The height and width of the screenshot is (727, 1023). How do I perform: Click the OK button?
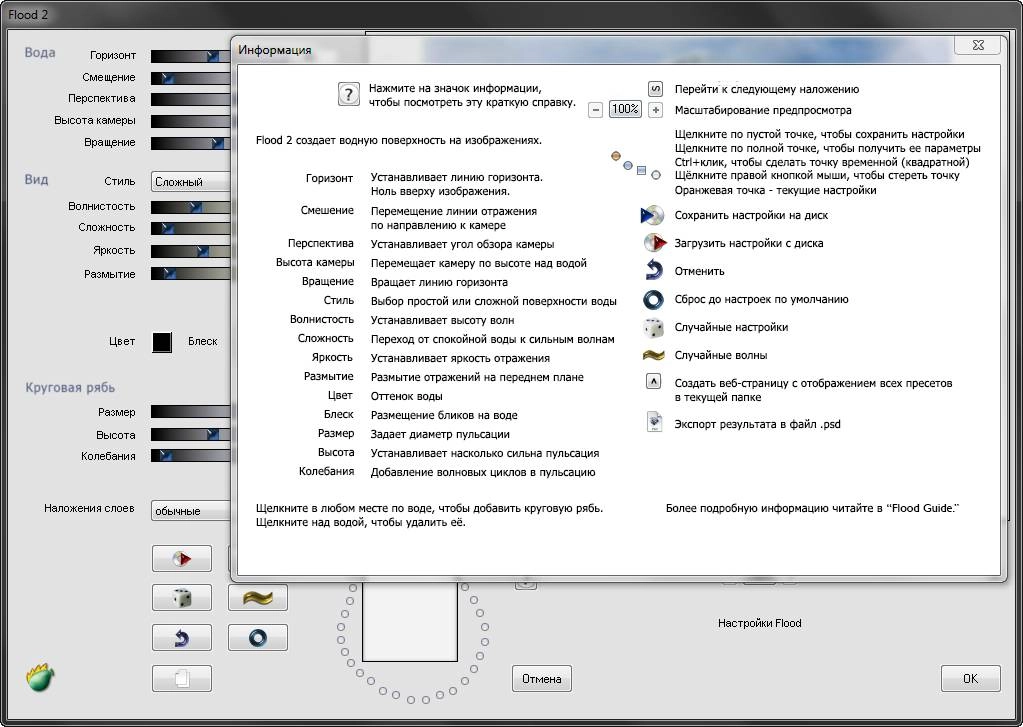tap(970, 679)
